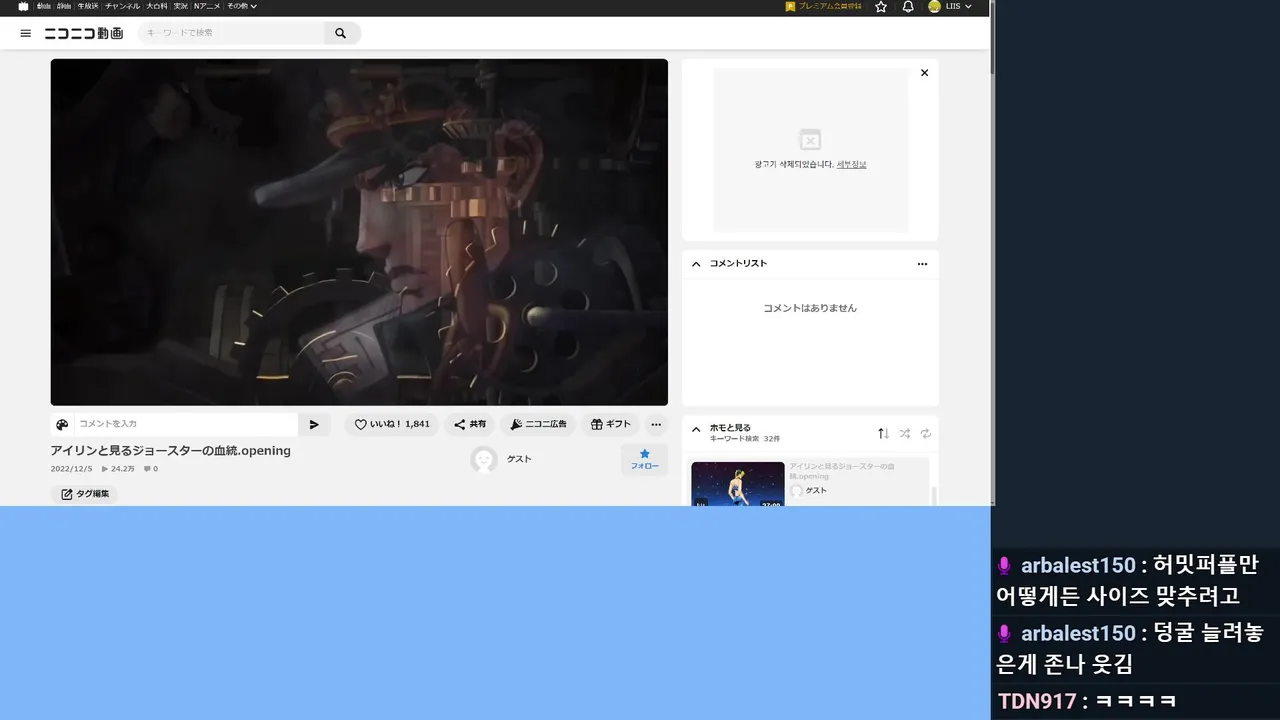Toggle playlist repeat
The image size is (1280, 720).
[926, 433]
